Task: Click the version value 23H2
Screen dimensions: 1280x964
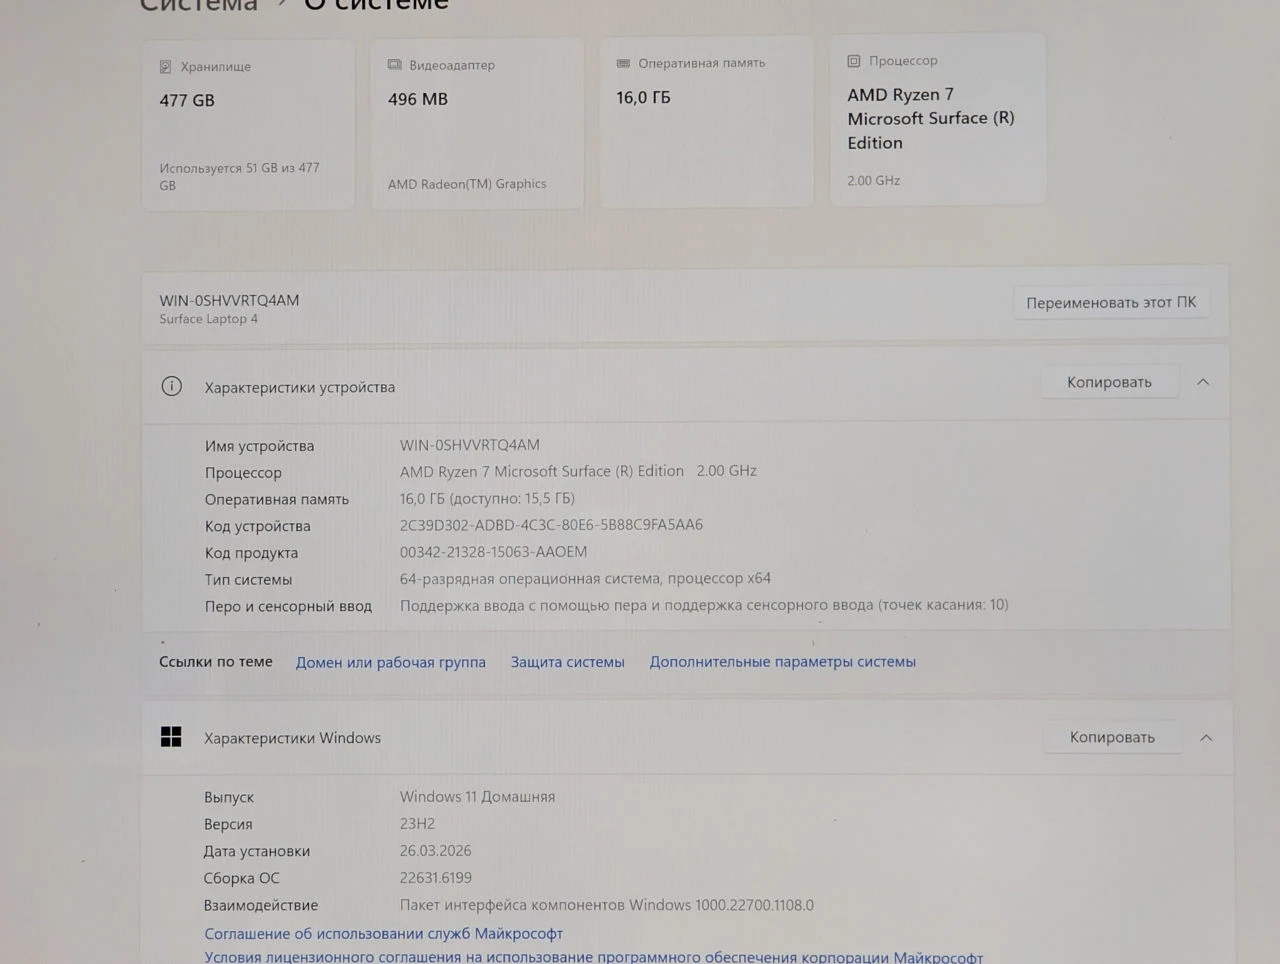Action: 417,824
